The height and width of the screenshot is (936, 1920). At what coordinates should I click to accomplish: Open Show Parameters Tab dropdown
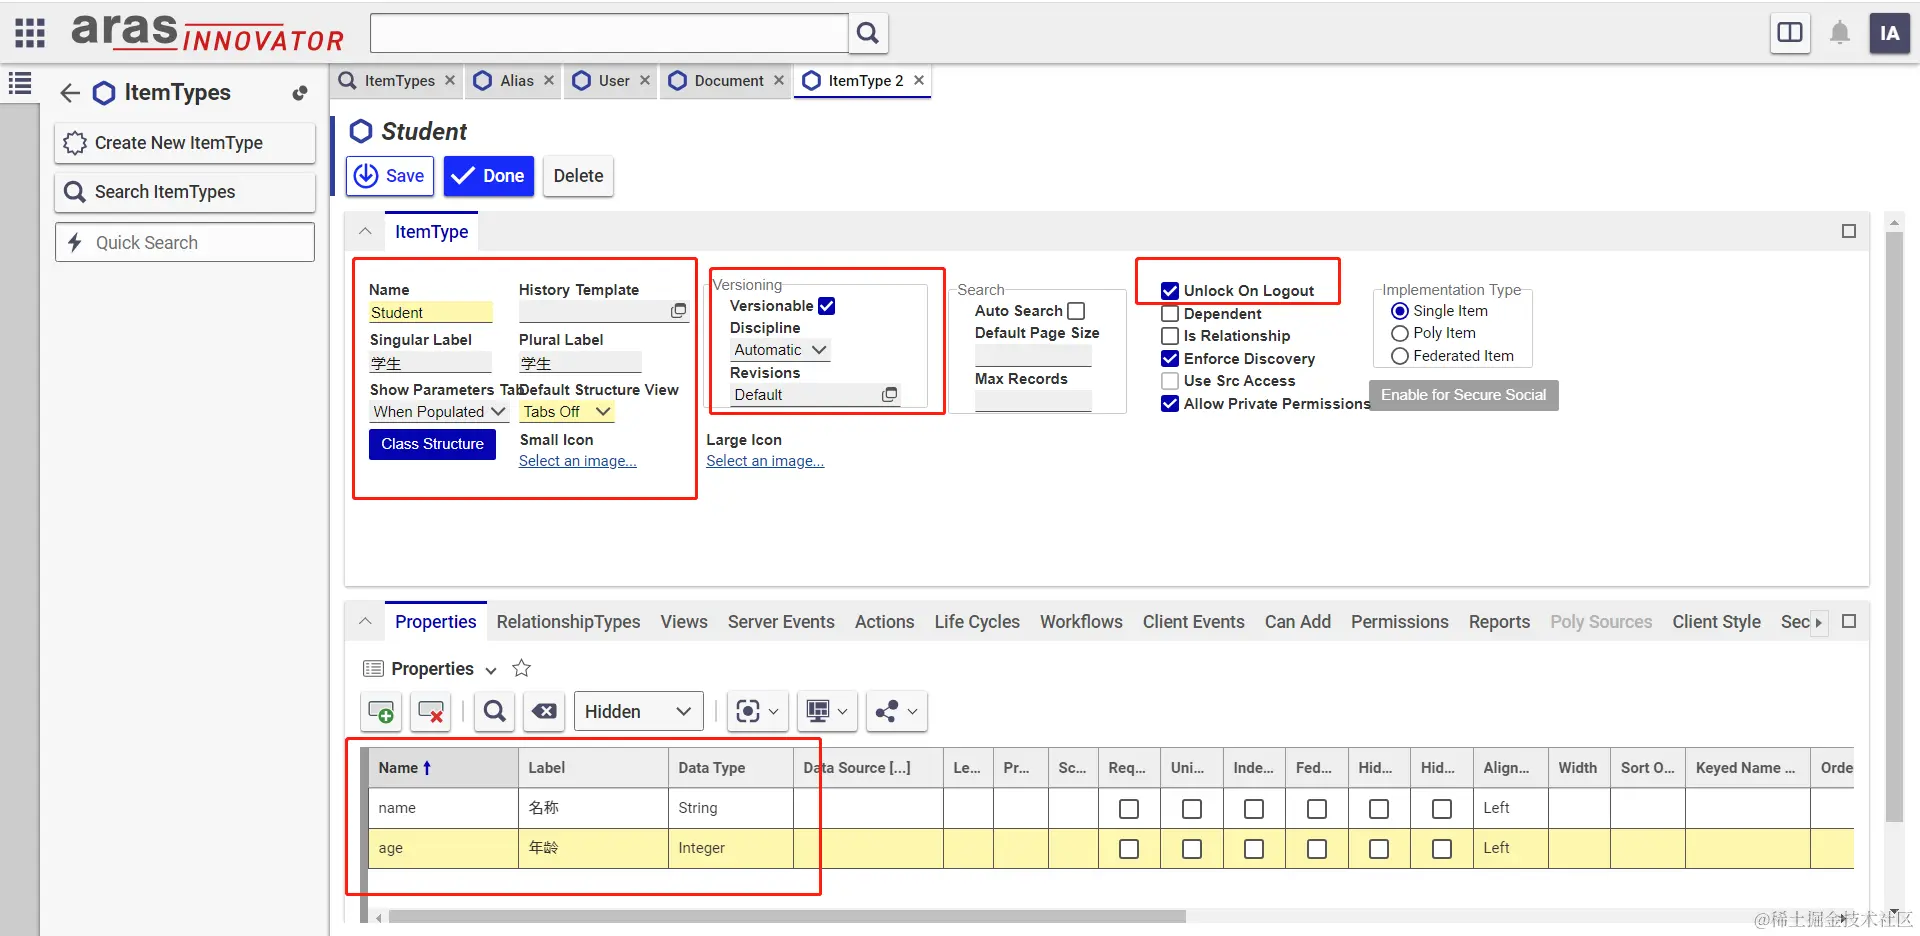tap(439, 412)
